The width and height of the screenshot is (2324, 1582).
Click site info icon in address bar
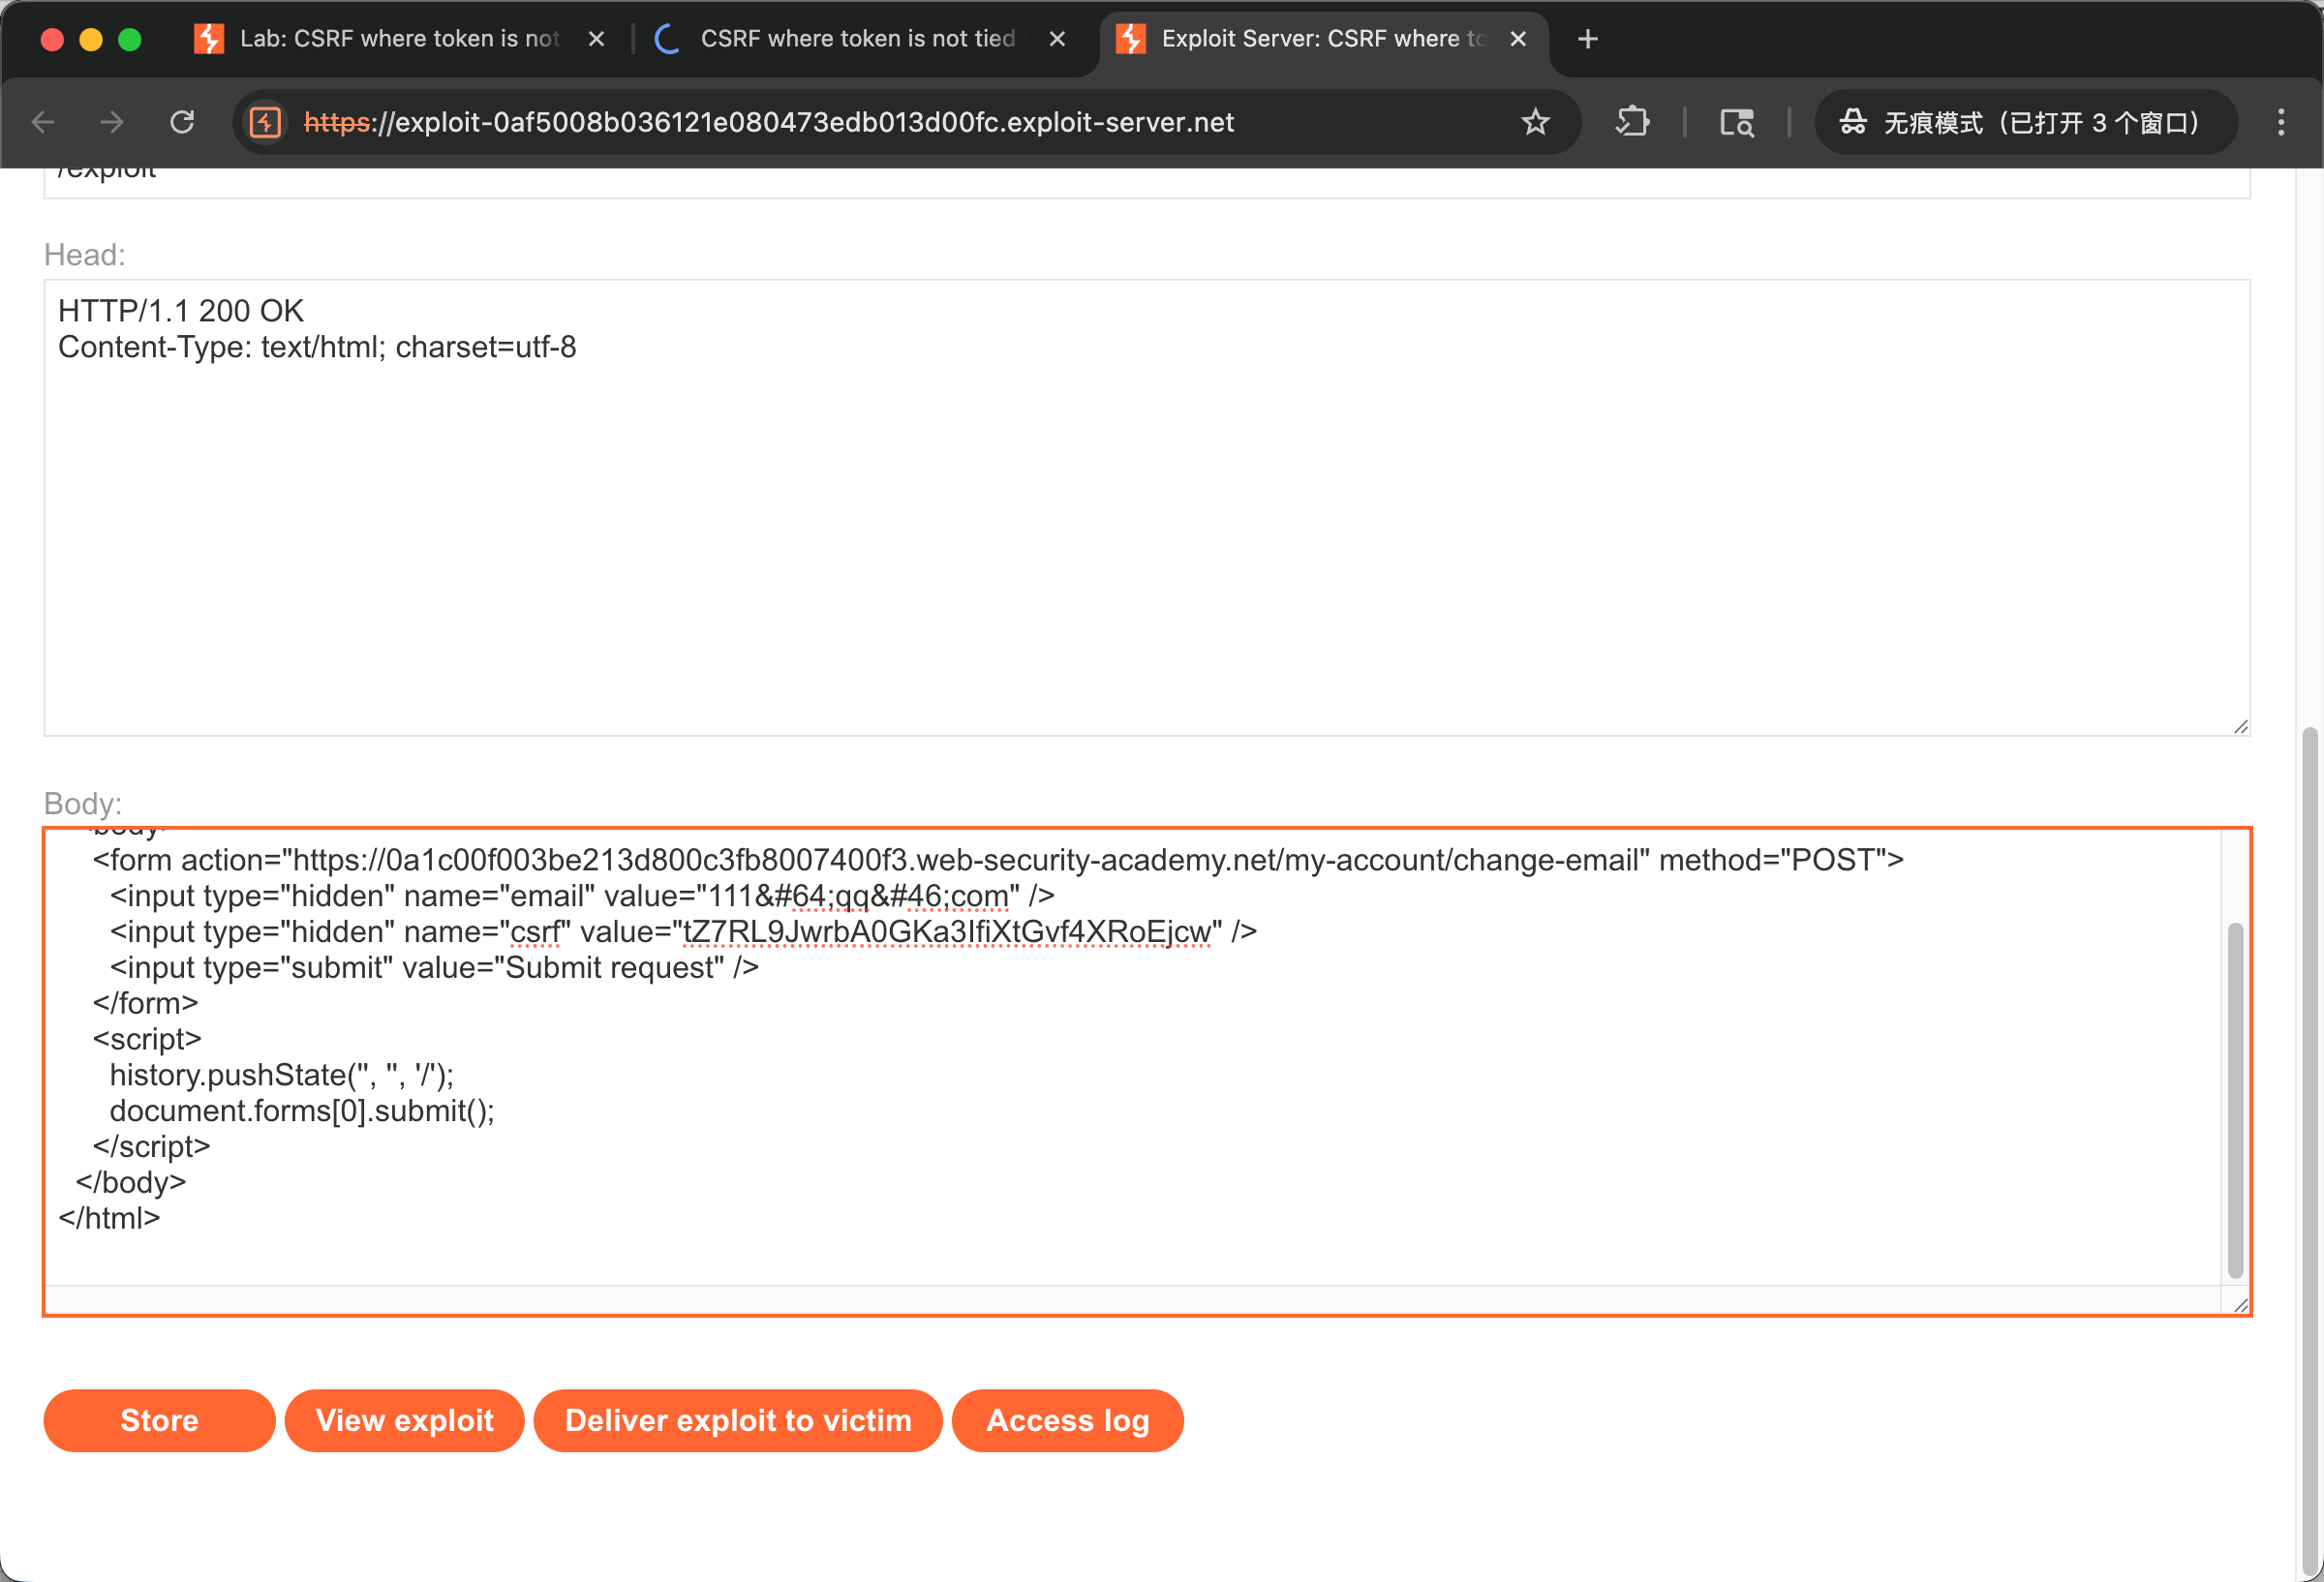[x=265, y=122]
